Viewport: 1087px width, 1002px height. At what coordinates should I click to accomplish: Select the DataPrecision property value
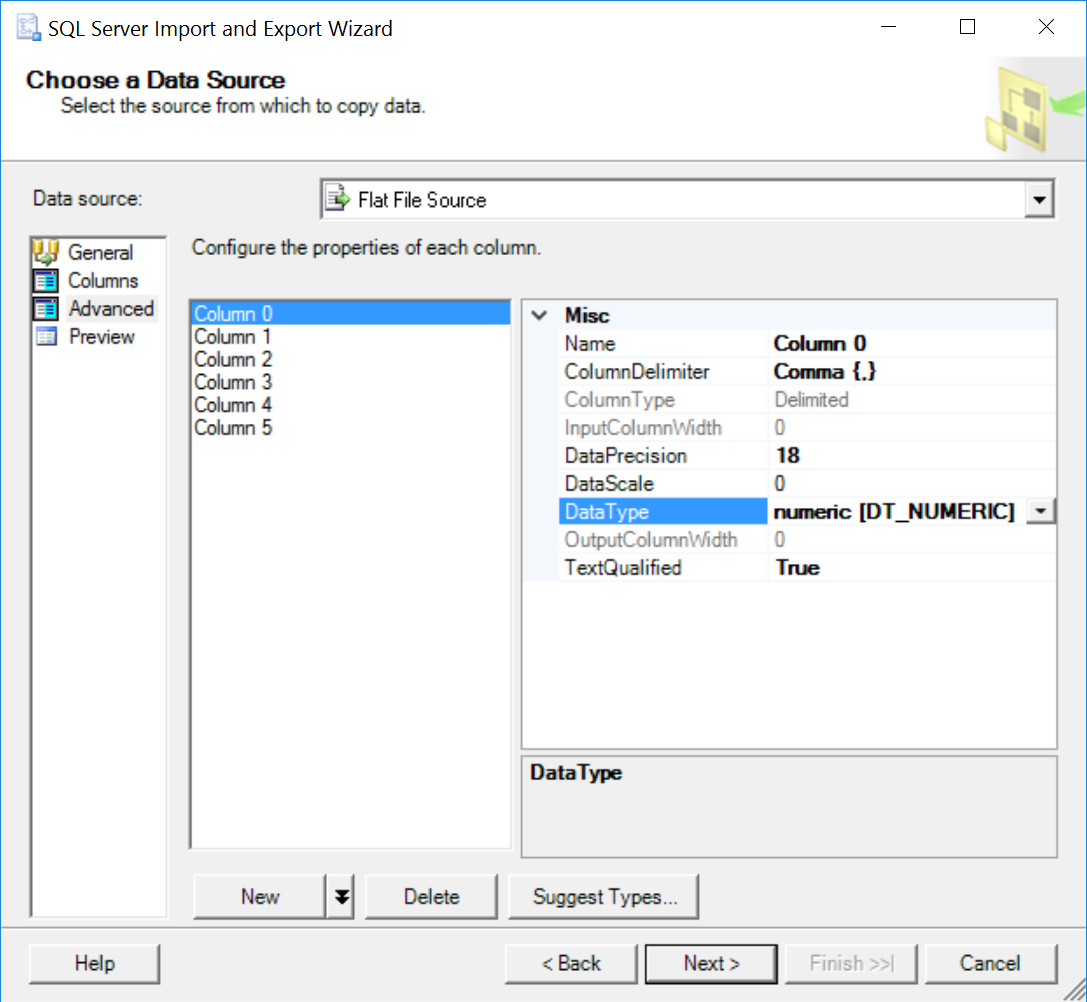click(x=910, y=456)
